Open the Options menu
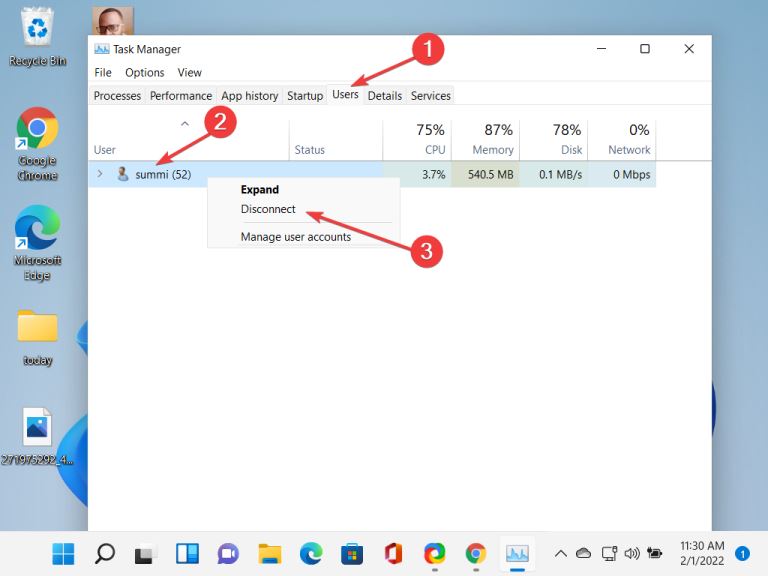 [144, 72]
